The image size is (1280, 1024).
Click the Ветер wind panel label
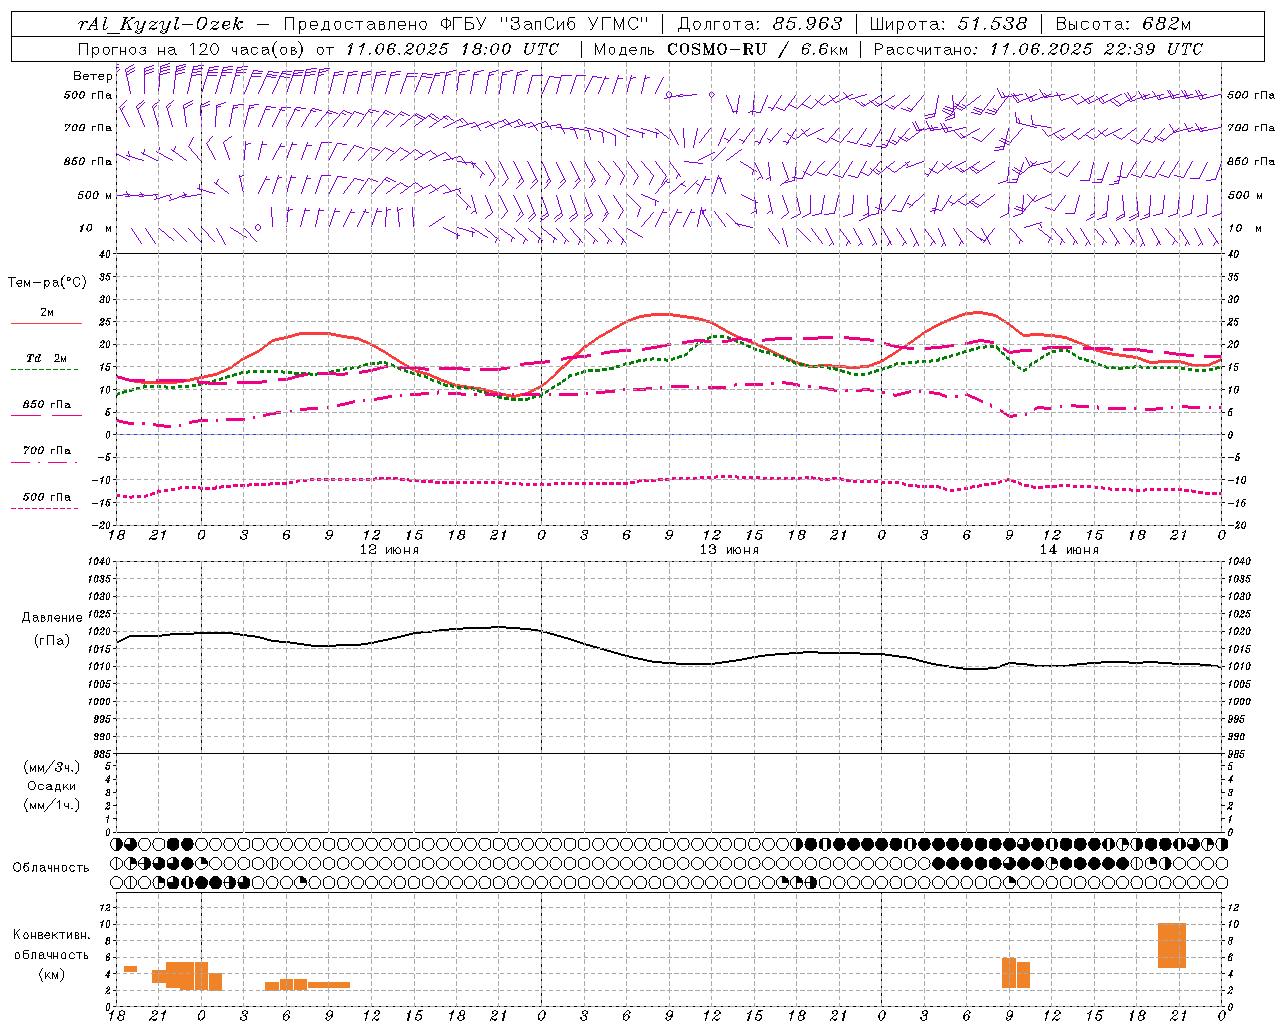point(92,76)
